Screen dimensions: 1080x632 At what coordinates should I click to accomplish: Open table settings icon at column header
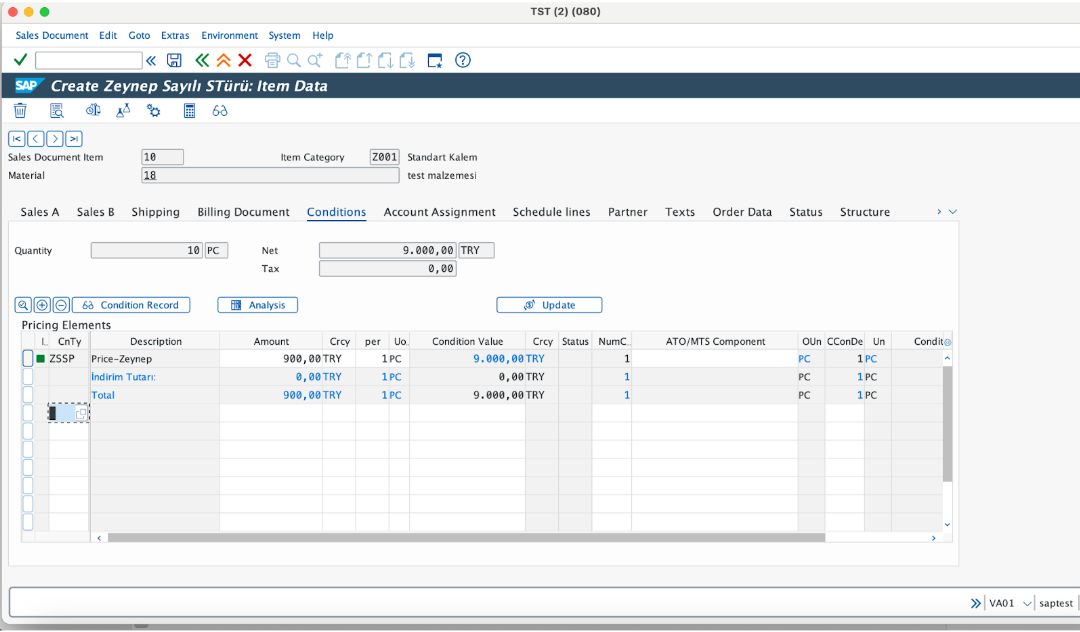tap(947, 342)
